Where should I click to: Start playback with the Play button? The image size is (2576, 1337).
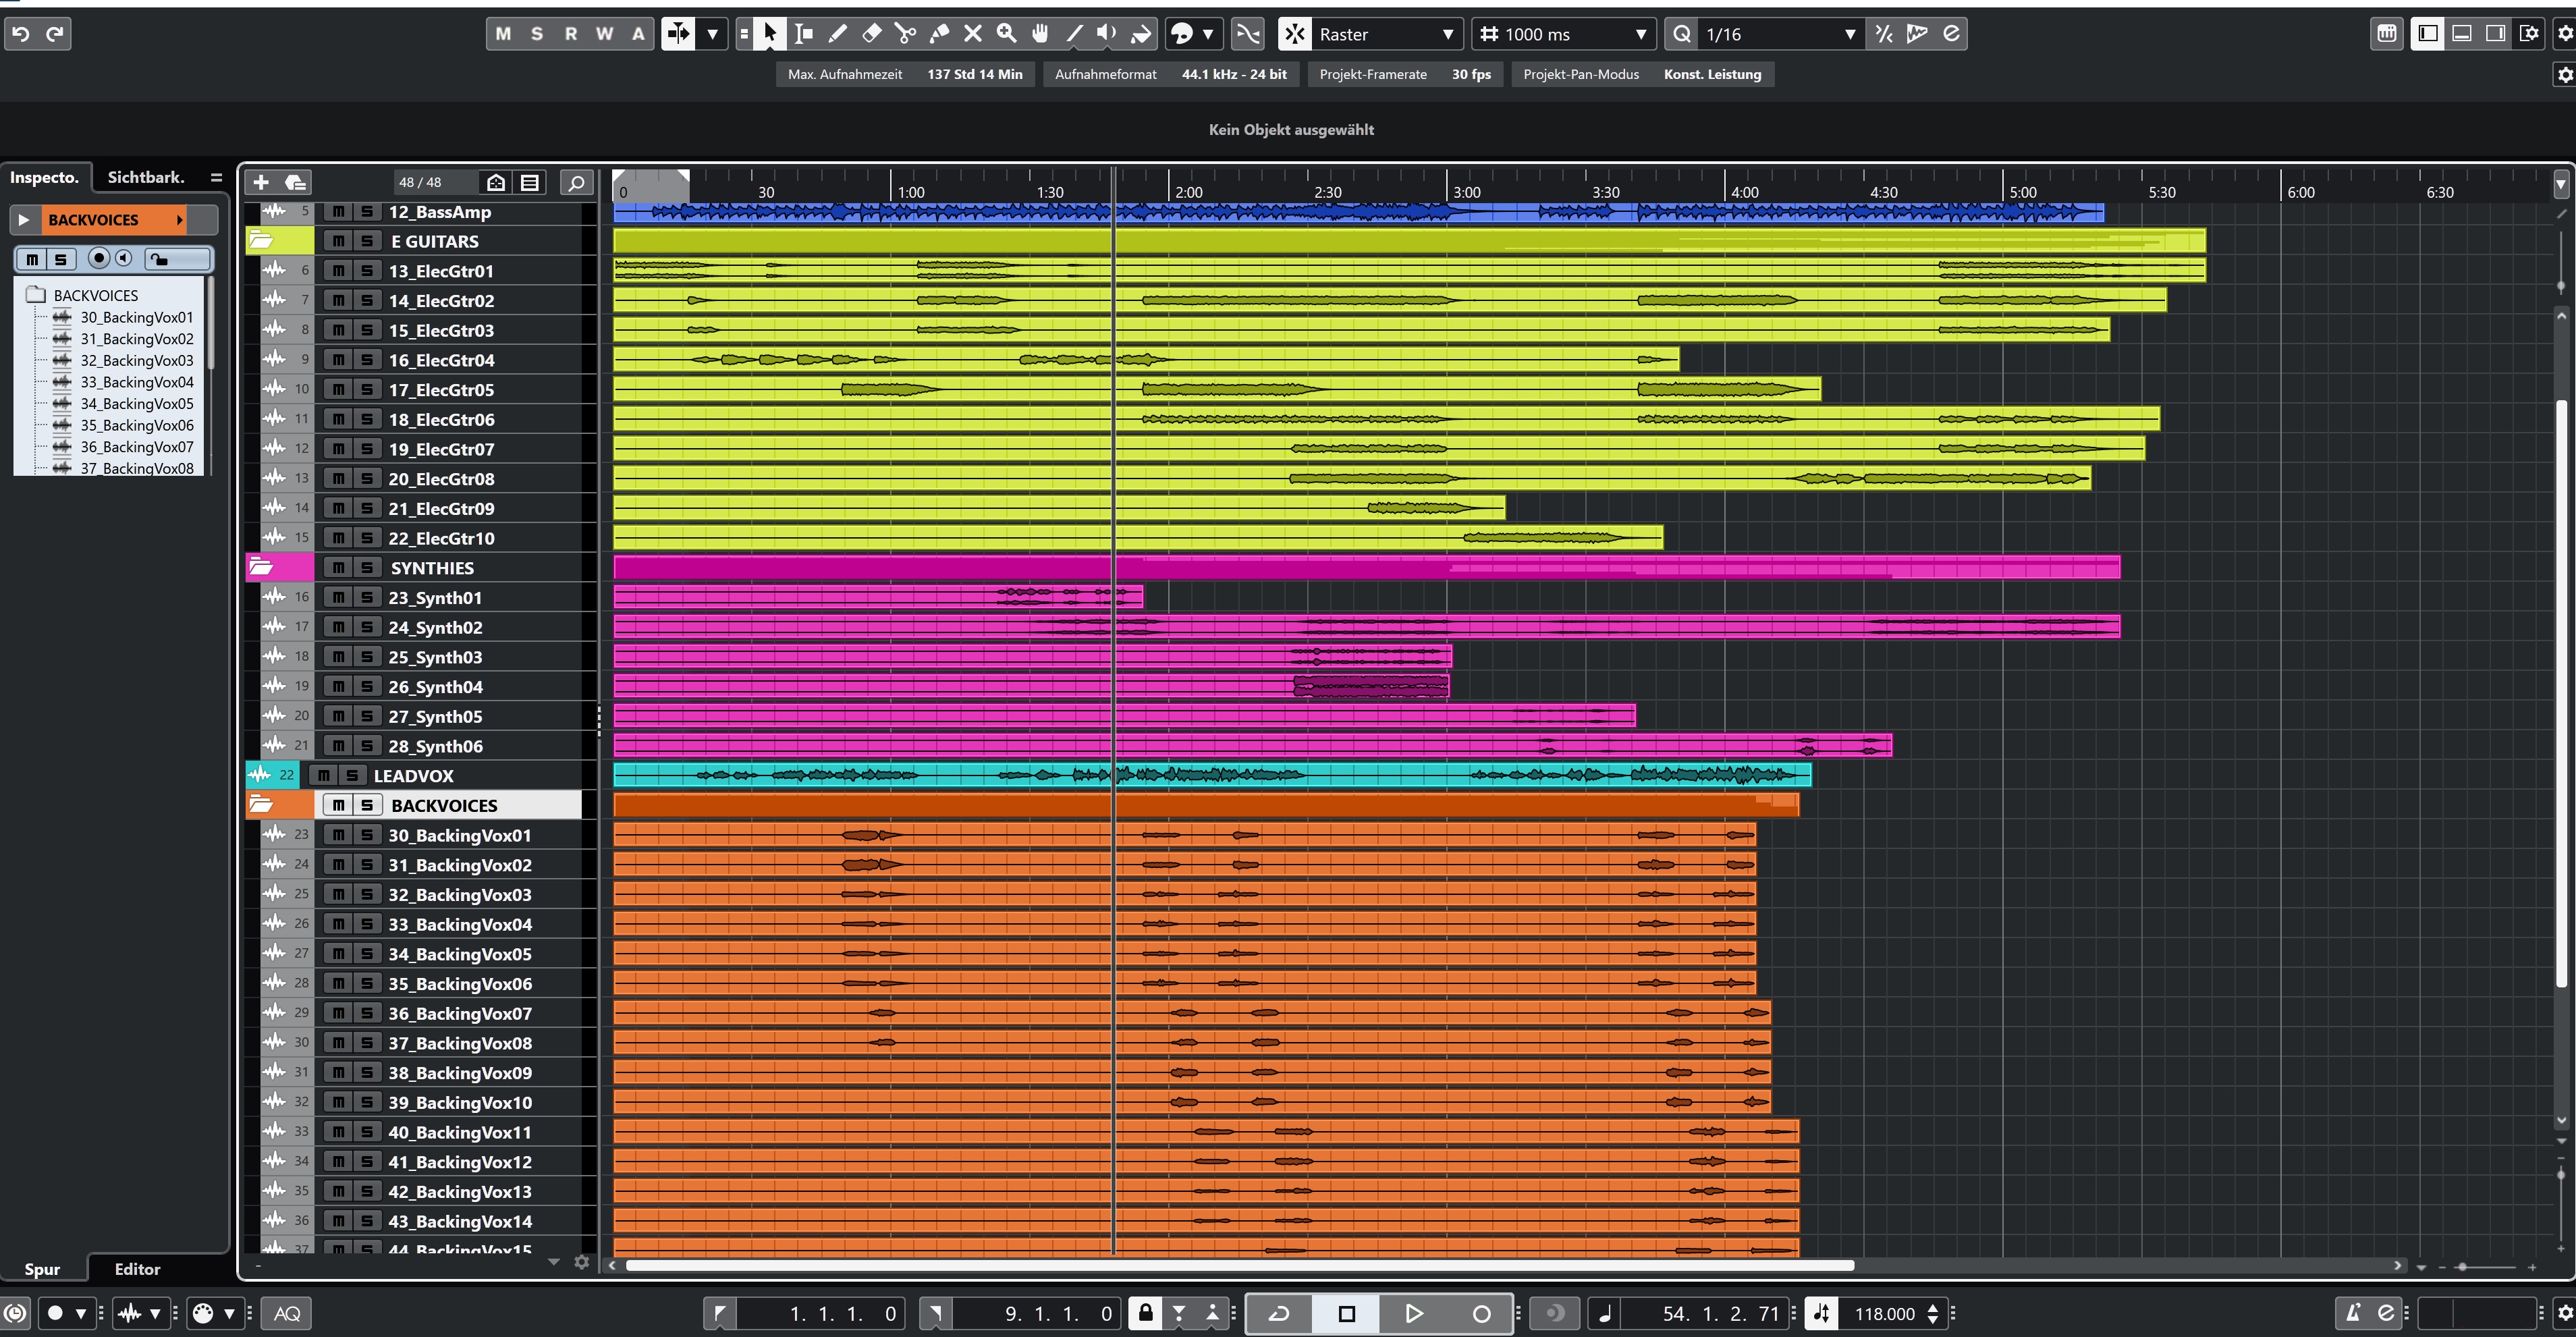click(x=1414, y=1313)
